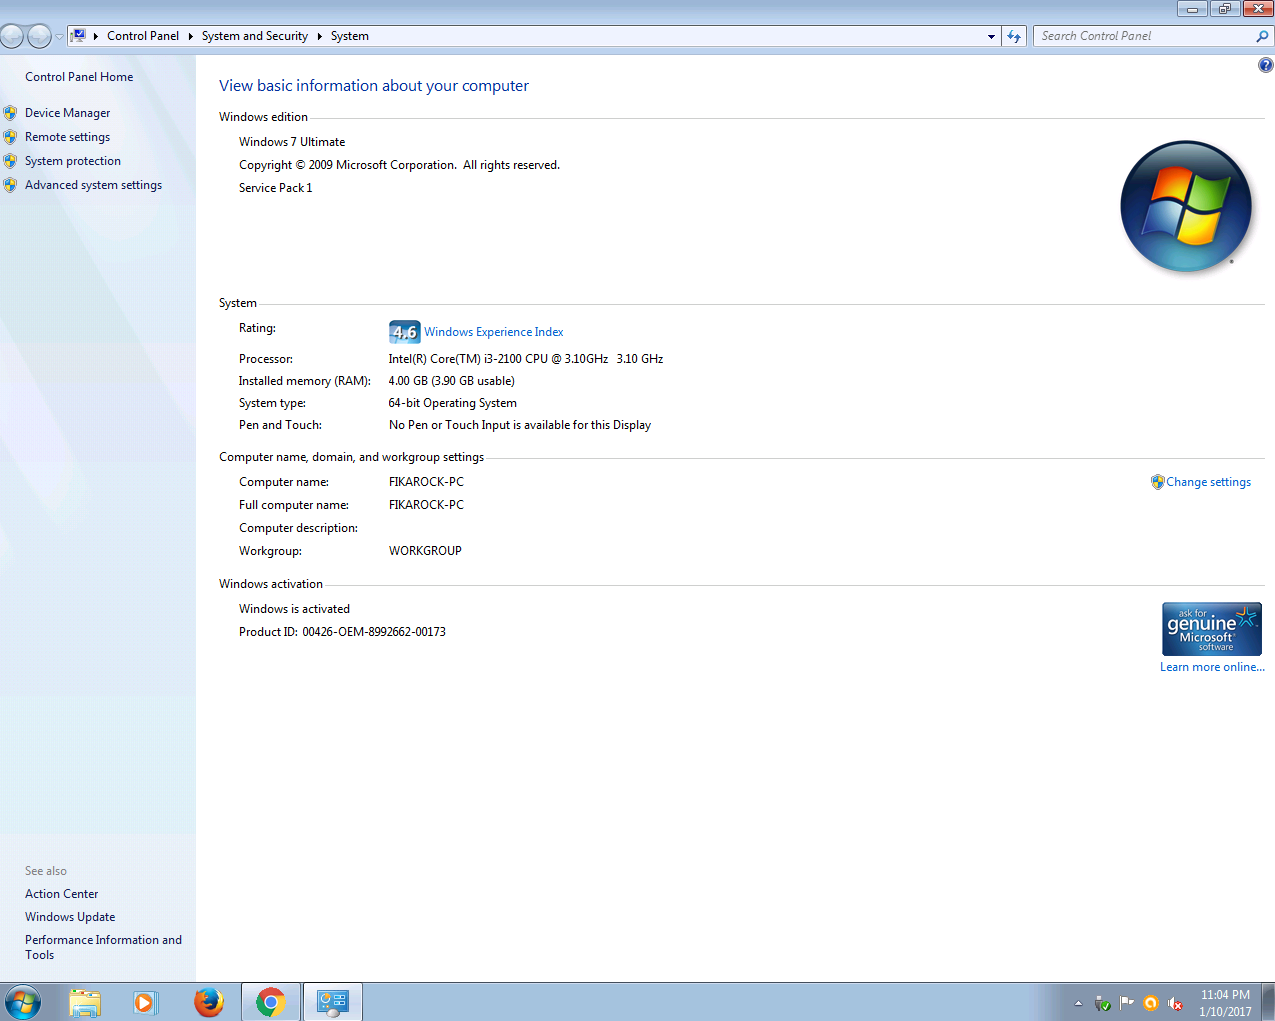The width and height of the screenshot is (1275, 1021).
Task: Open Device Manager from the sidebar
Action: (x=67, y=112)
